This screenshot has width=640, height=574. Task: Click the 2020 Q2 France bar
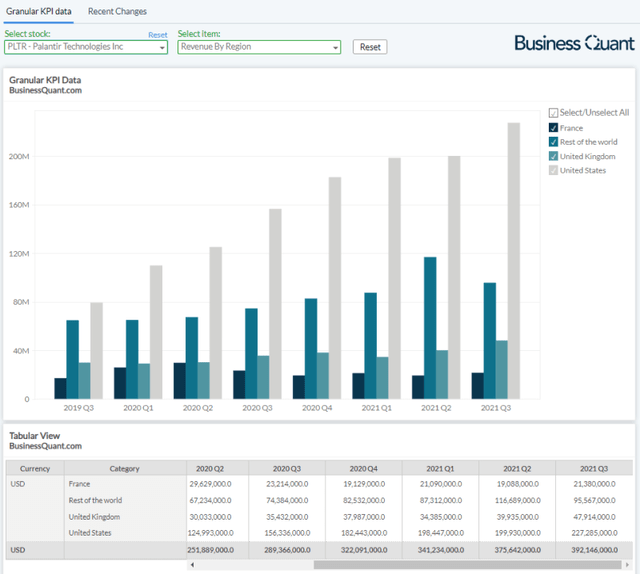(x=180, y=381)
